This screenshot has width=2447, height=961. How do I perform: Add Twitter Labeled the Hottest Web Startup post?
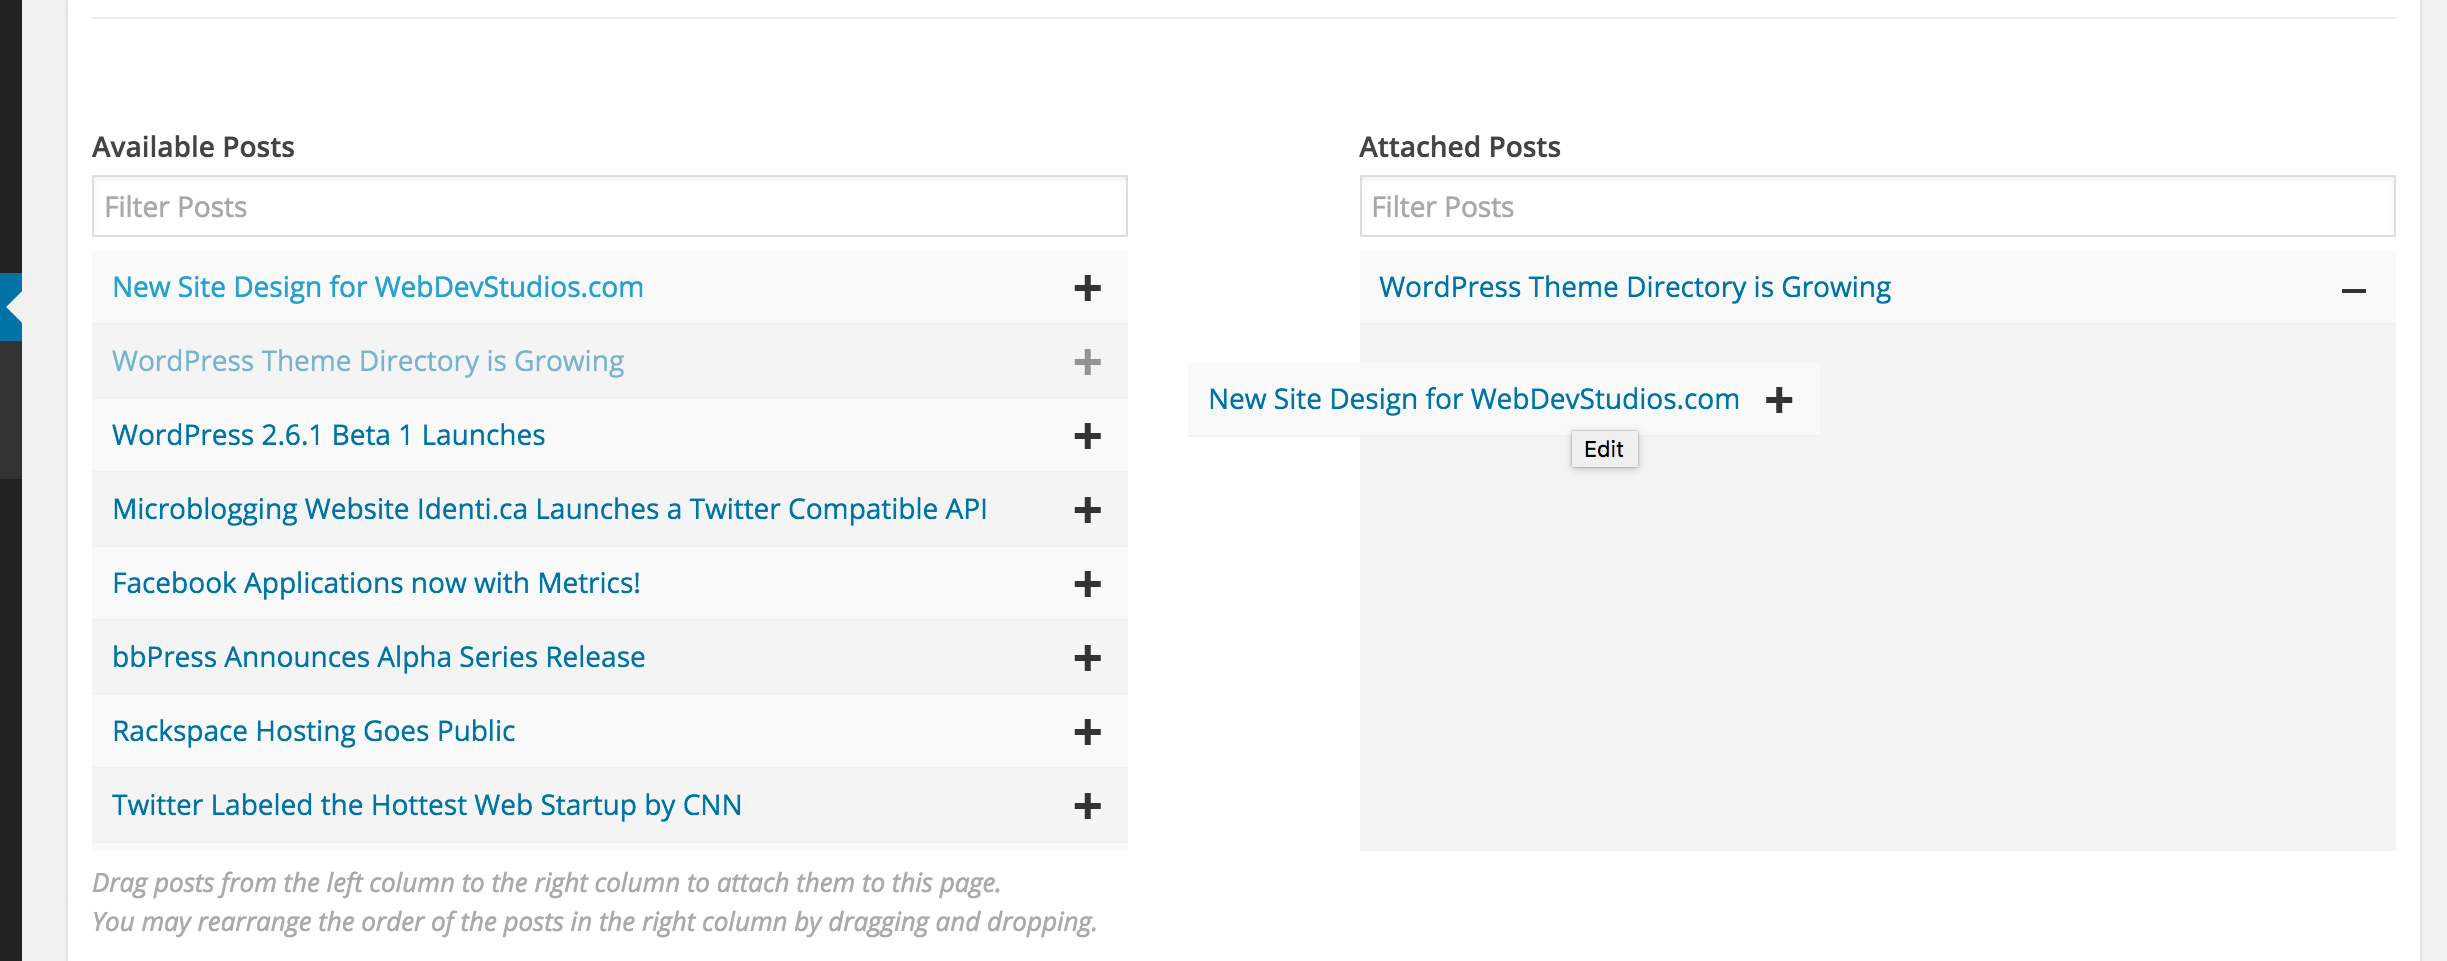[1087, 806]
